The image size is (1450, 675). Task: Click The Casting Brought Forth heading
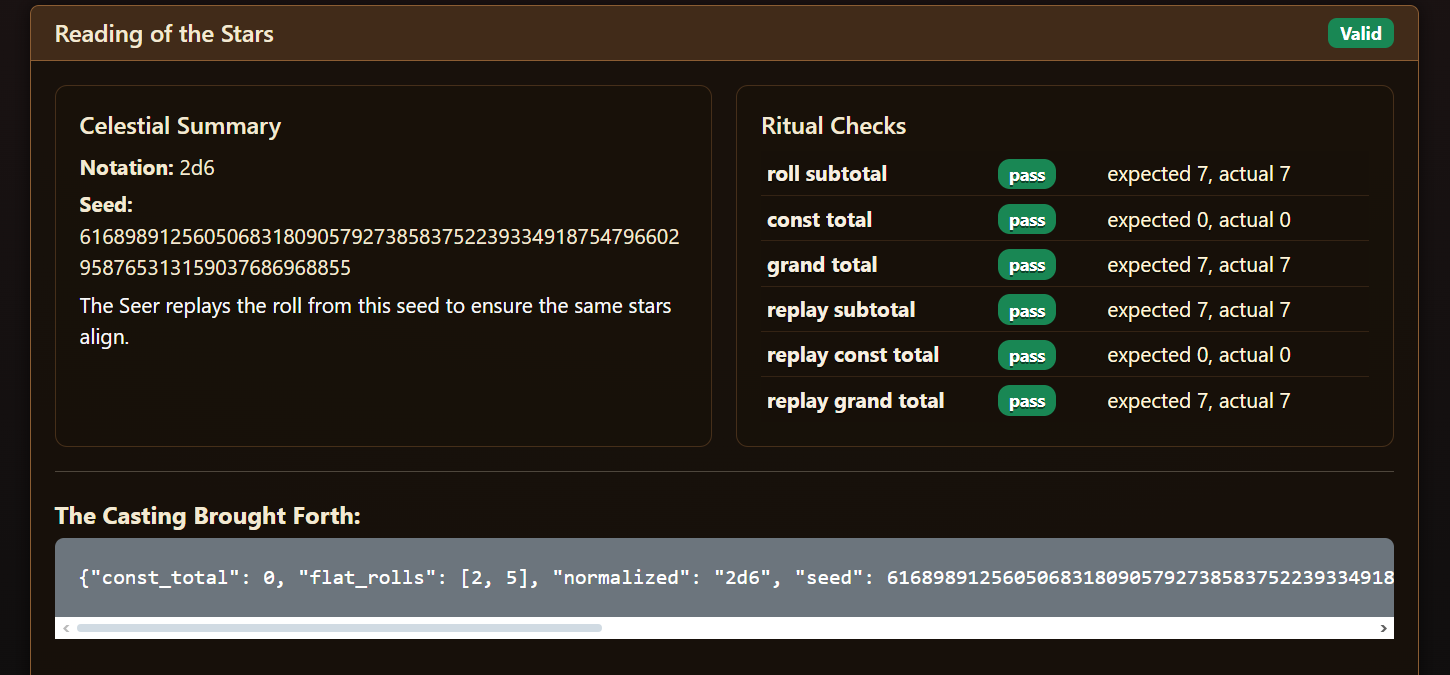click(207, 516)
